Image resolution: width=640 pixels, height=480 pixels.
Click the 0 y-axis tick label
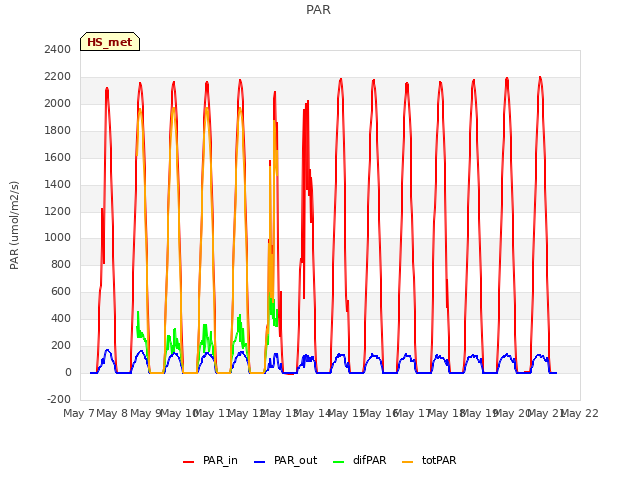pos(68,372)
